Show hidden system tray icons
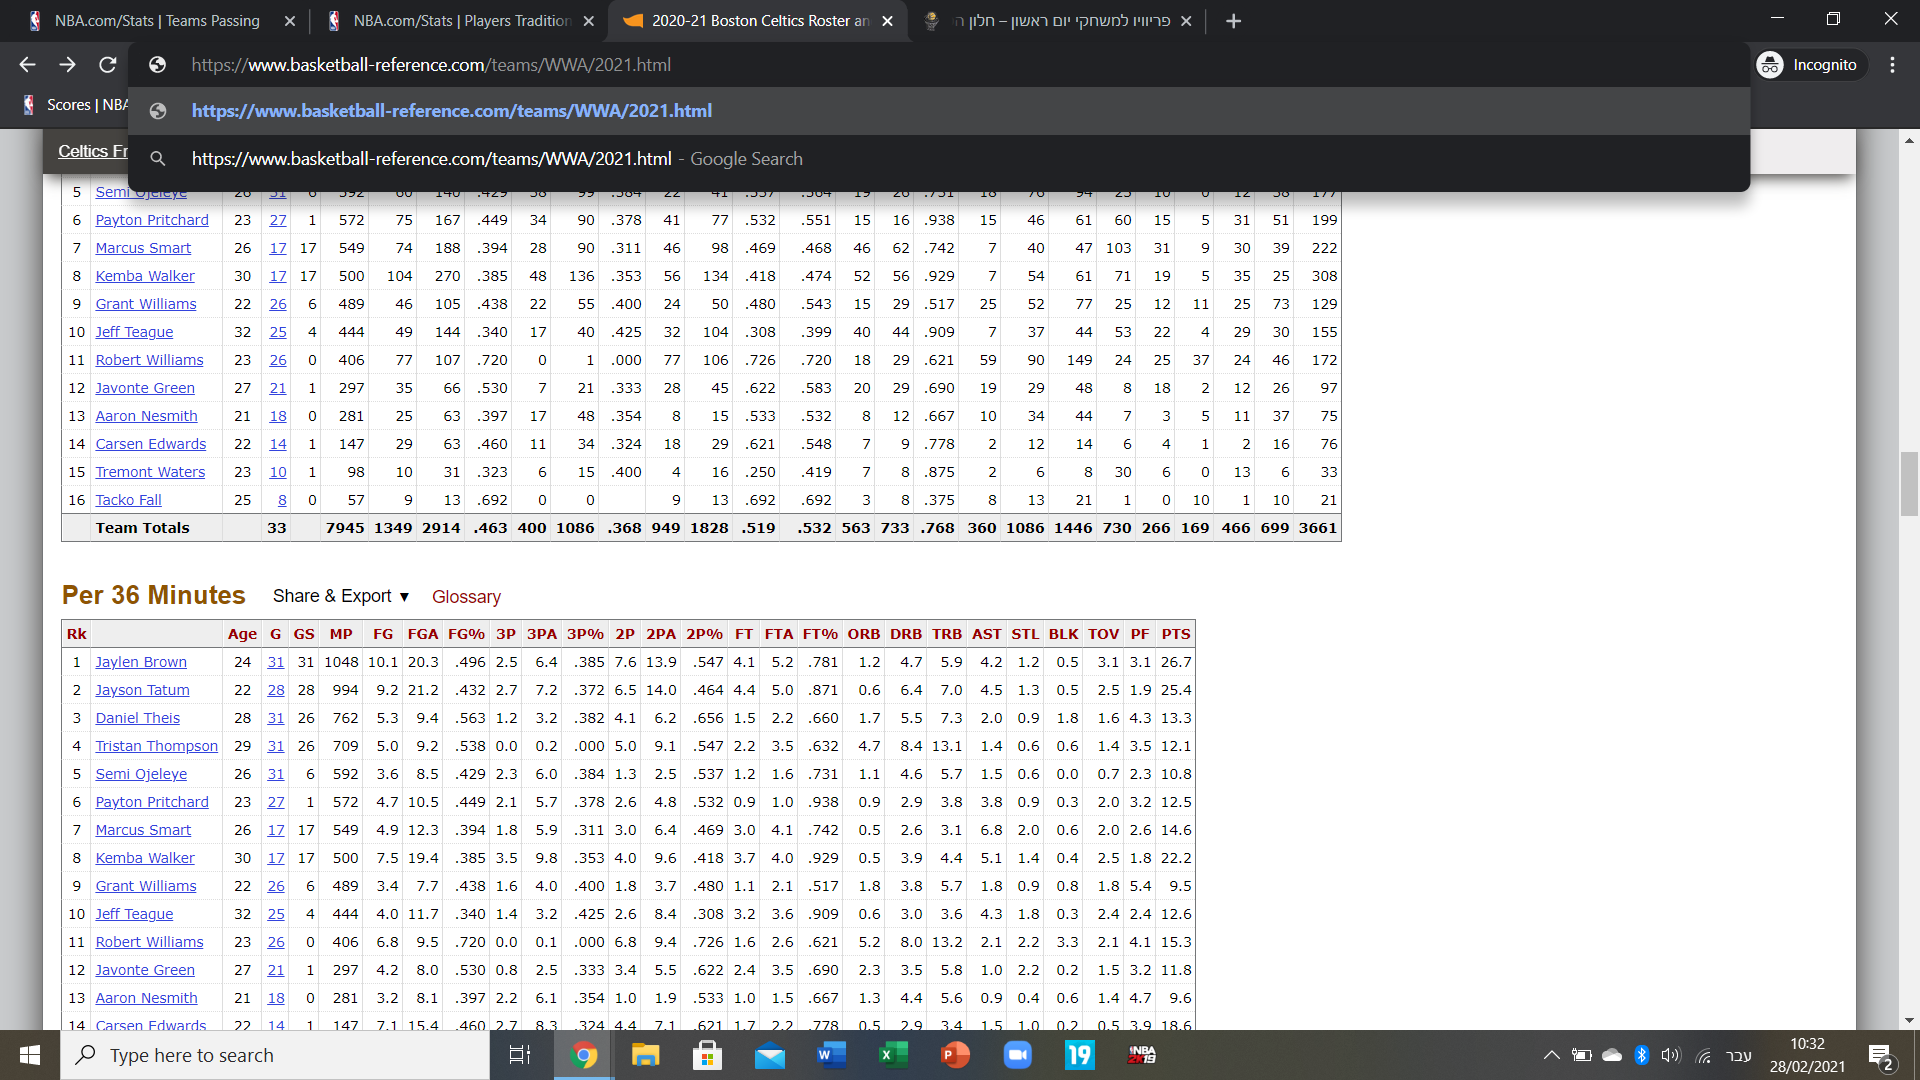 (1551, 1055)
